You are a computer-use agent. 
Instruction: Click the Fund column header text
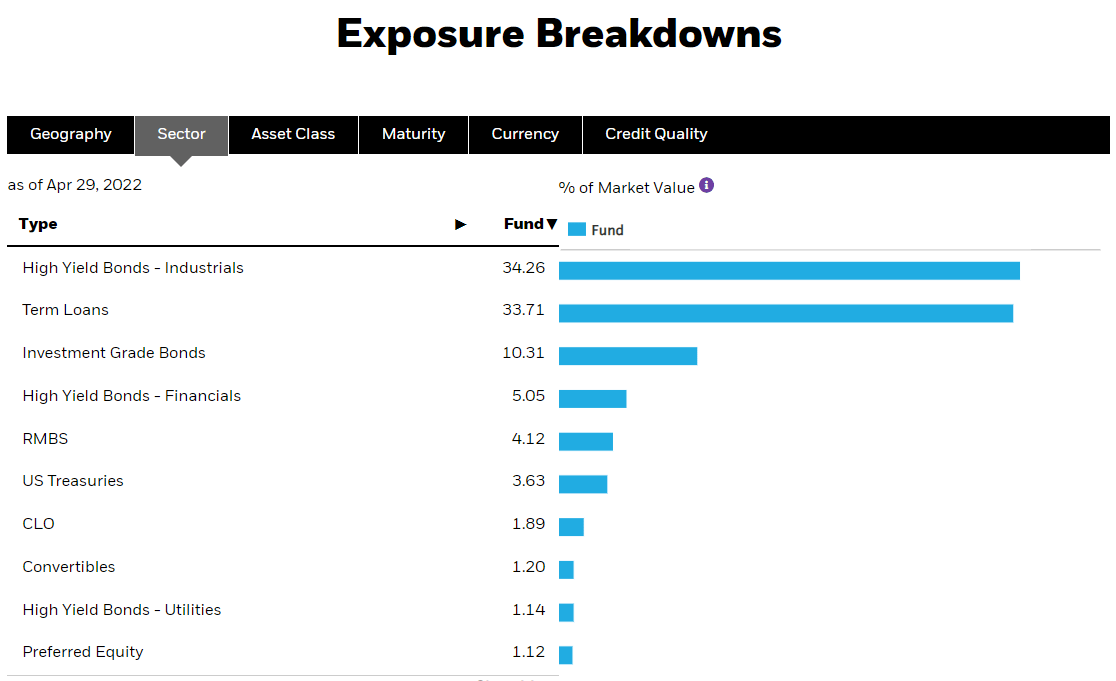[x=523, y=225]
